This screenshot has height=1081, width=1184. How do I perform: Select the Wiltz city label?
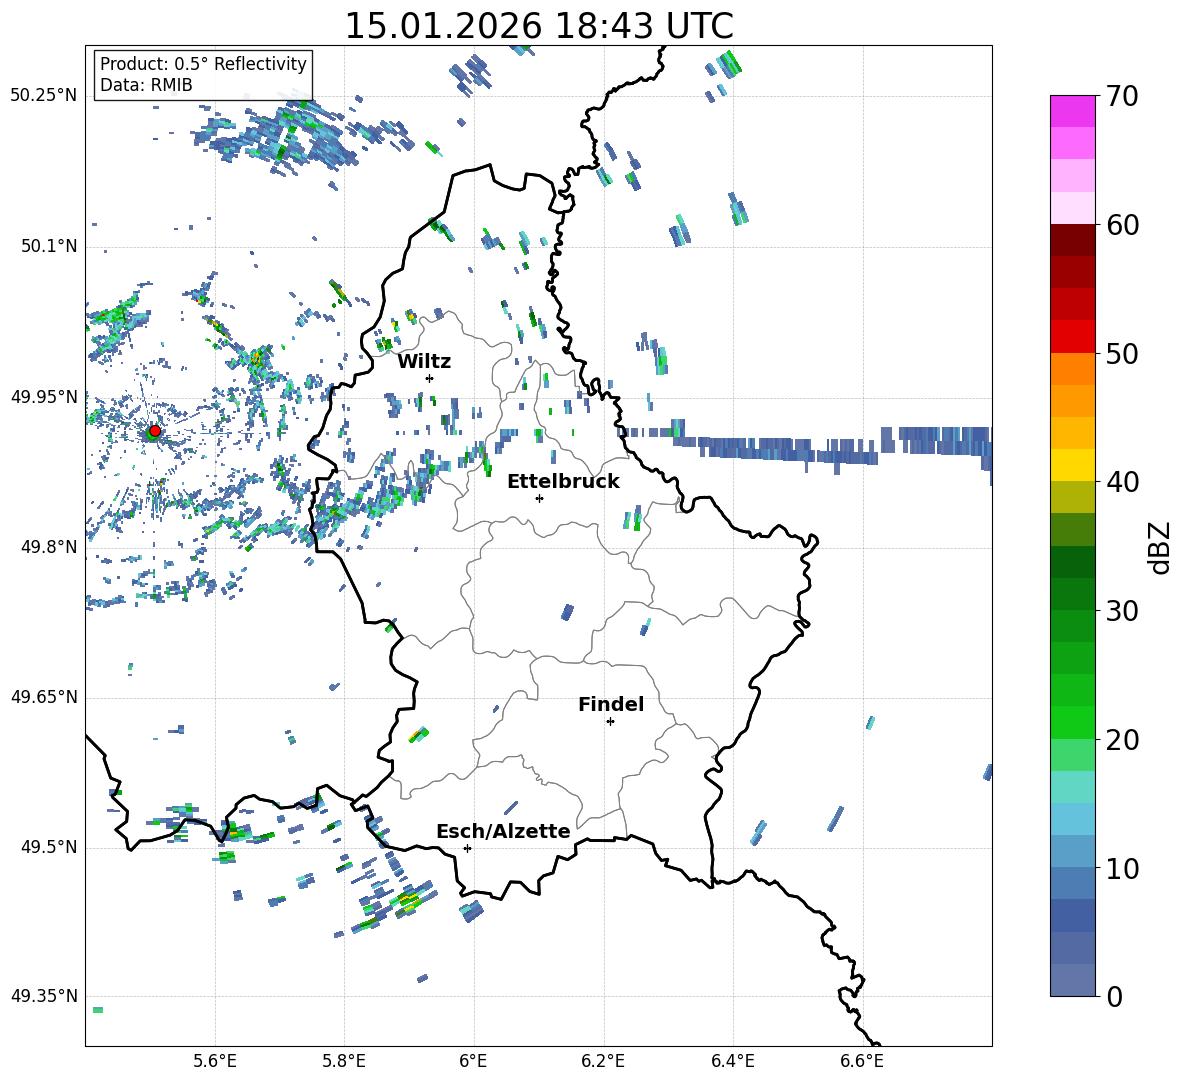[x=424, y=361]
